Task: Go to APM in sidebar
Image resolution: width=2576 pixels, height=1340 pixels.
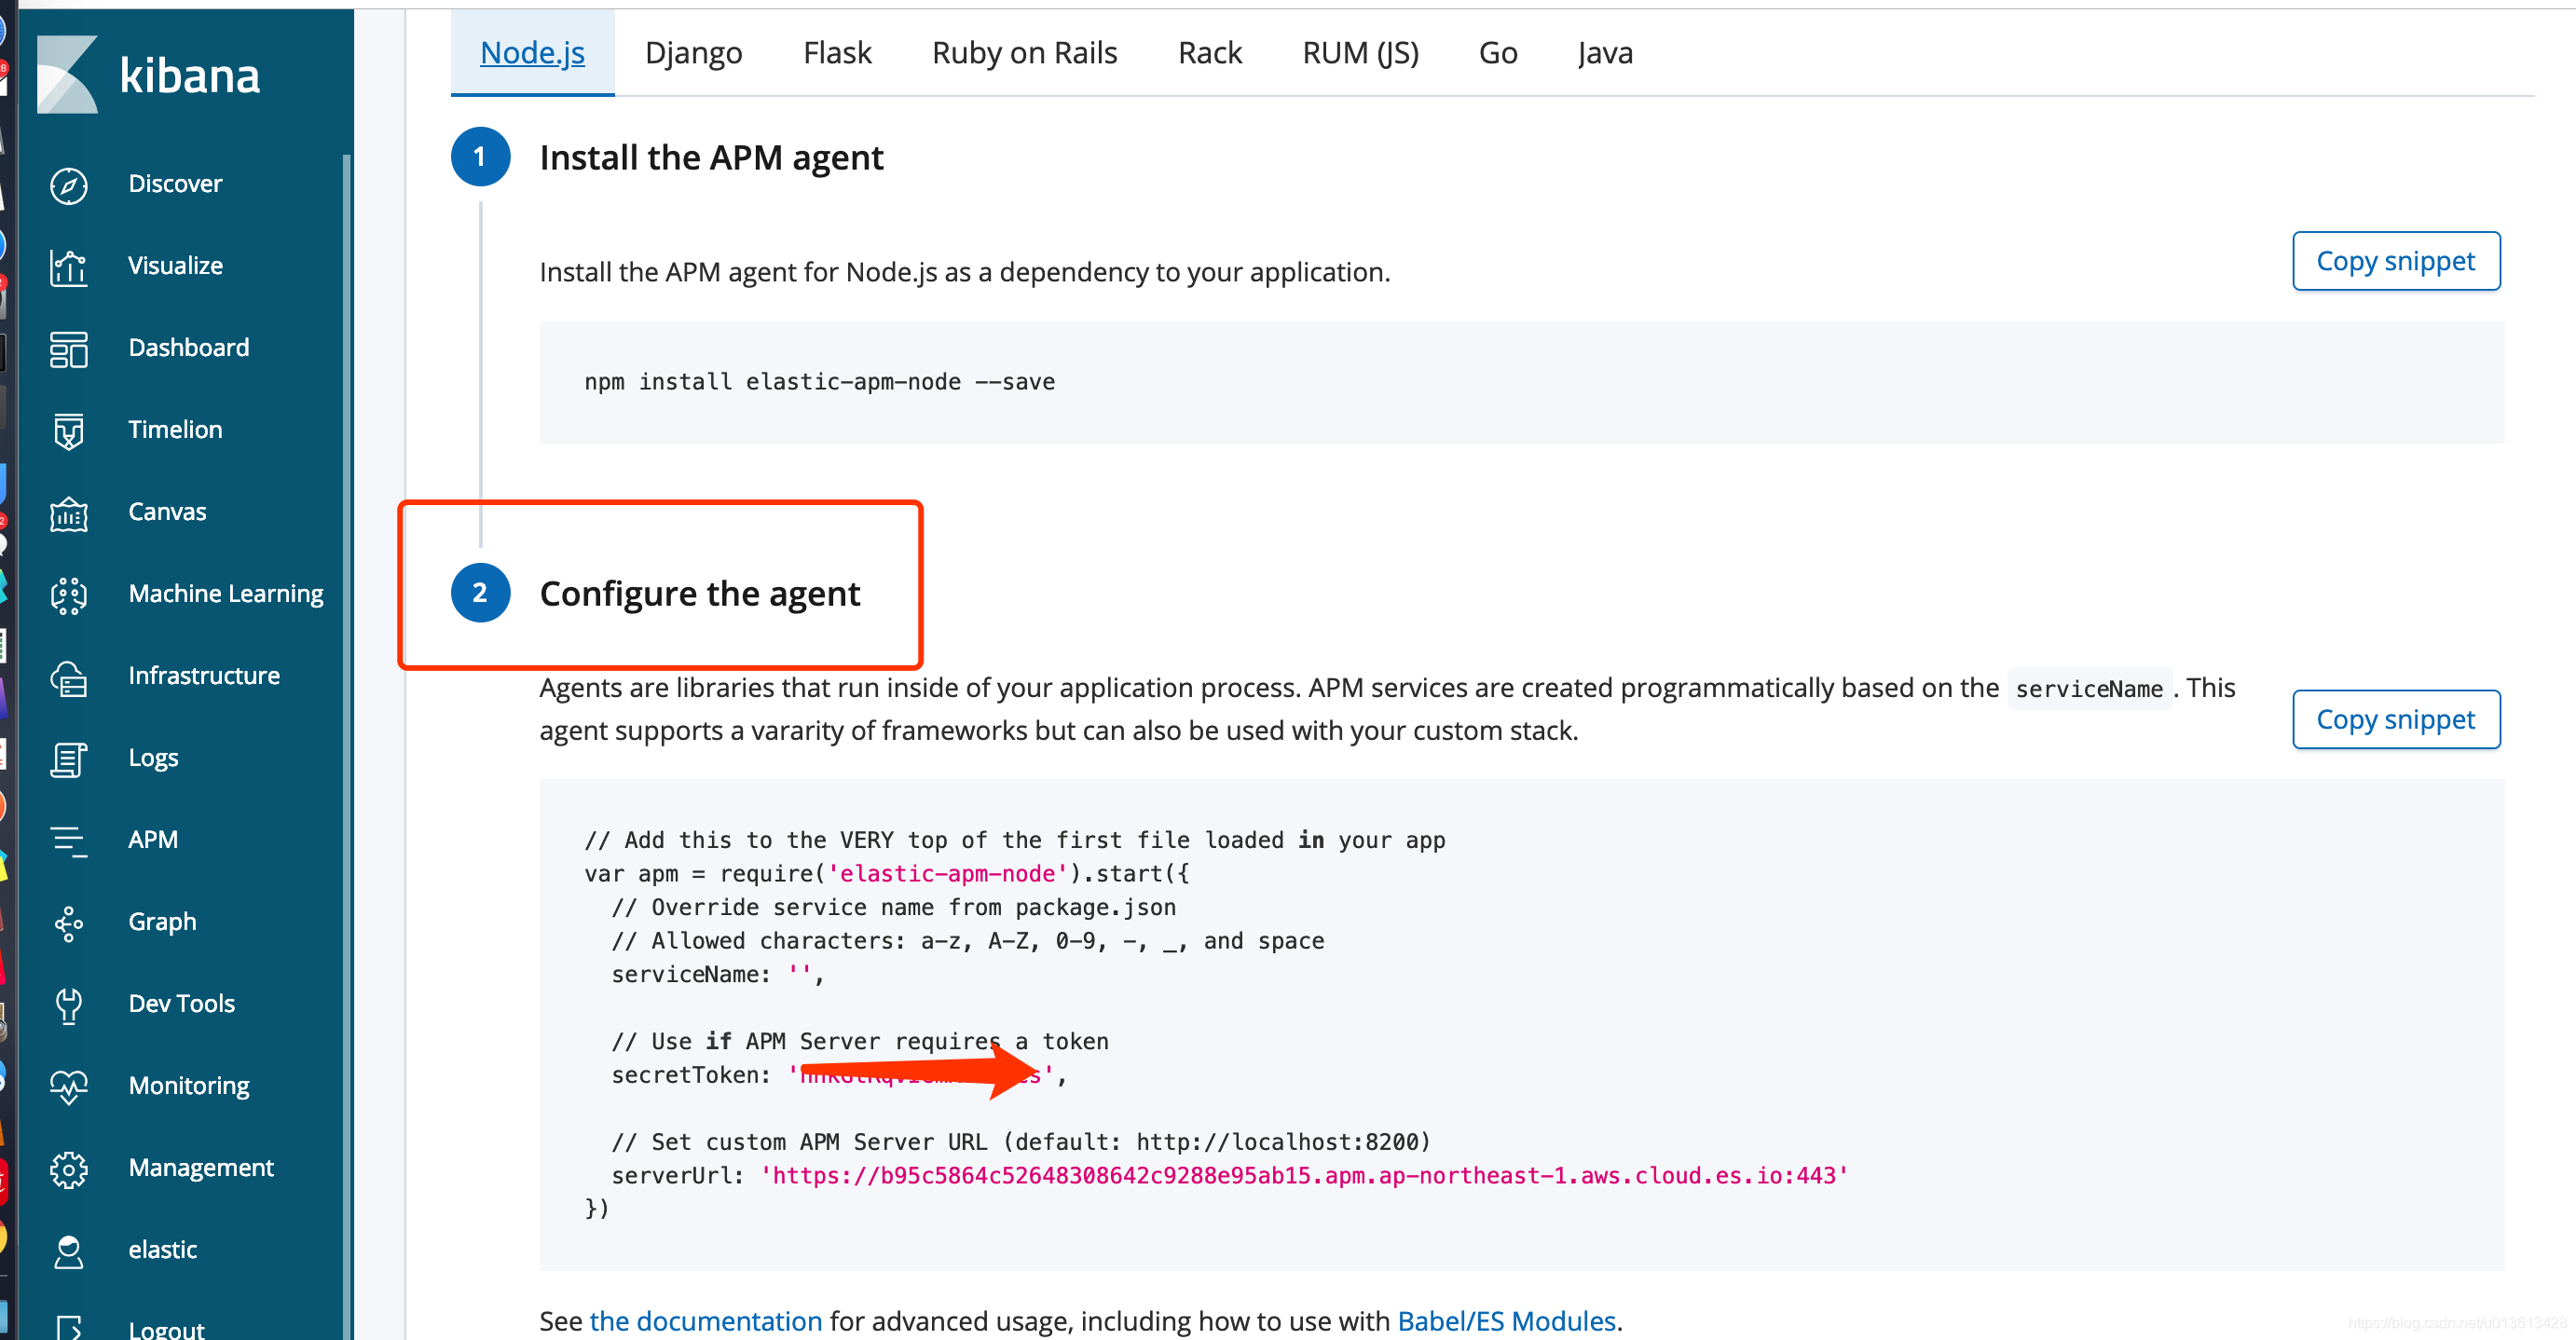Action: (153, 840)
